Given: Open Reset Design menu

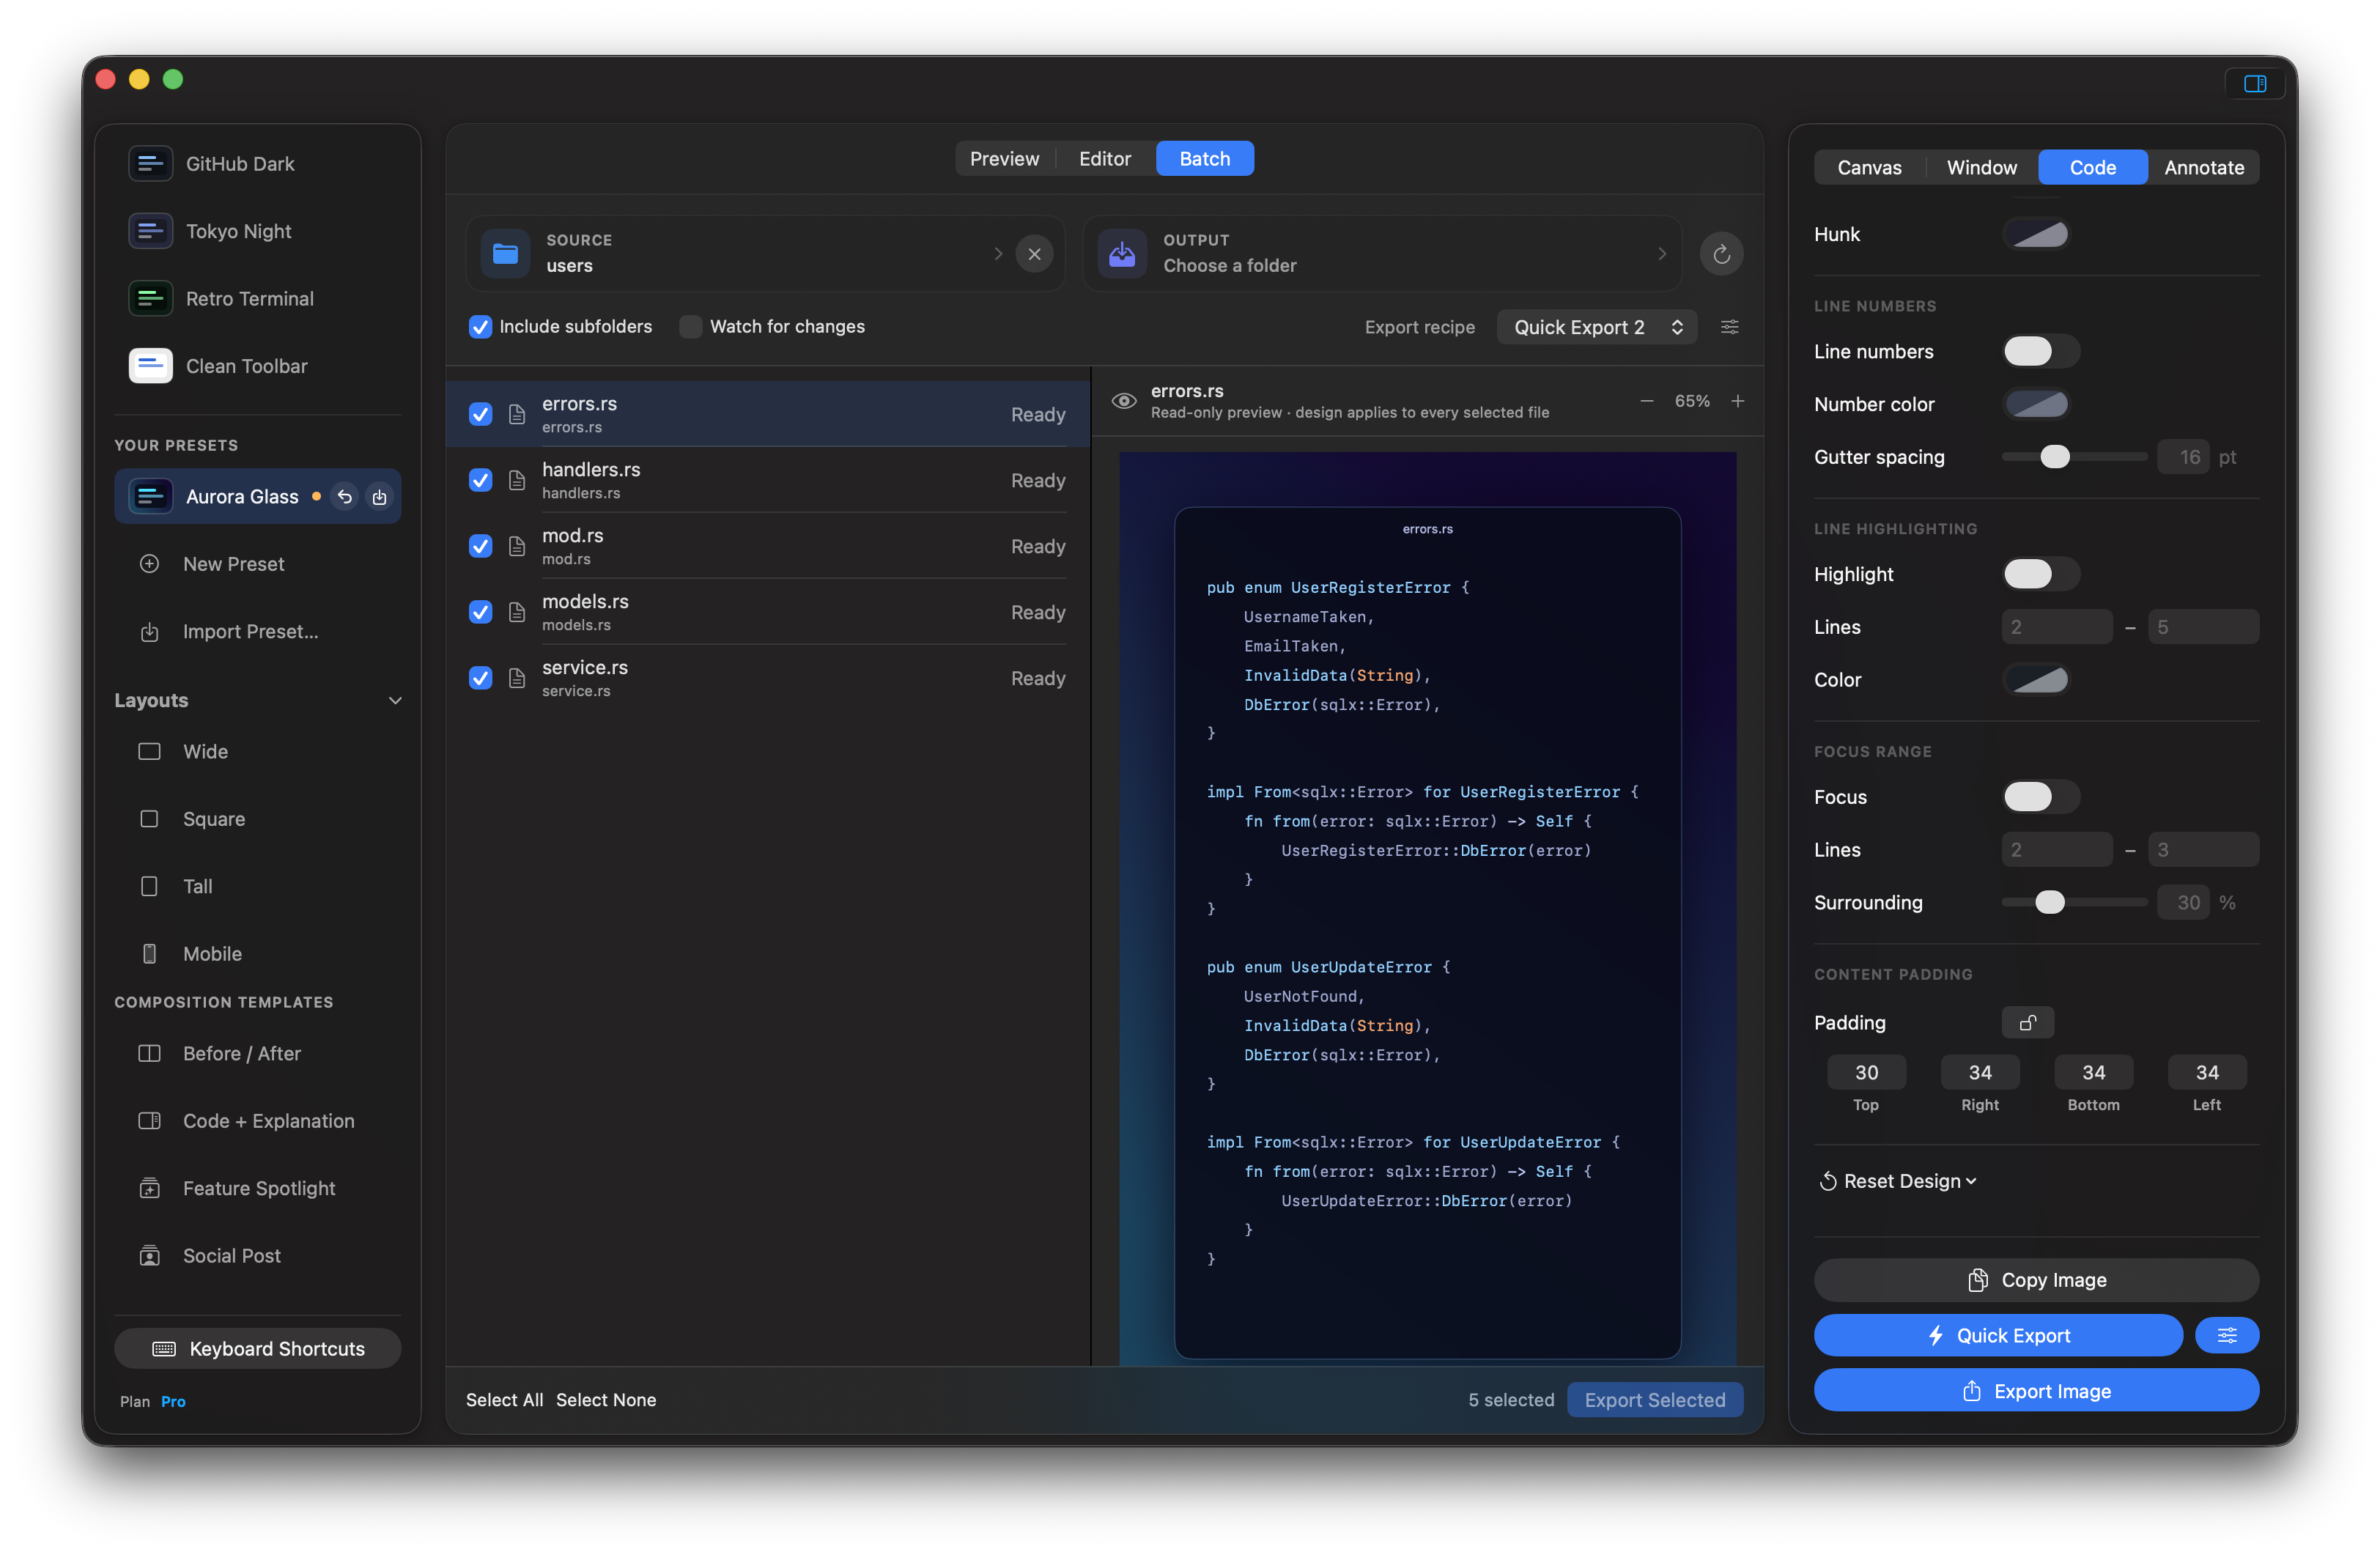Looking at the screenshot, I should pyautogui.click(x=1898, y=1181).
